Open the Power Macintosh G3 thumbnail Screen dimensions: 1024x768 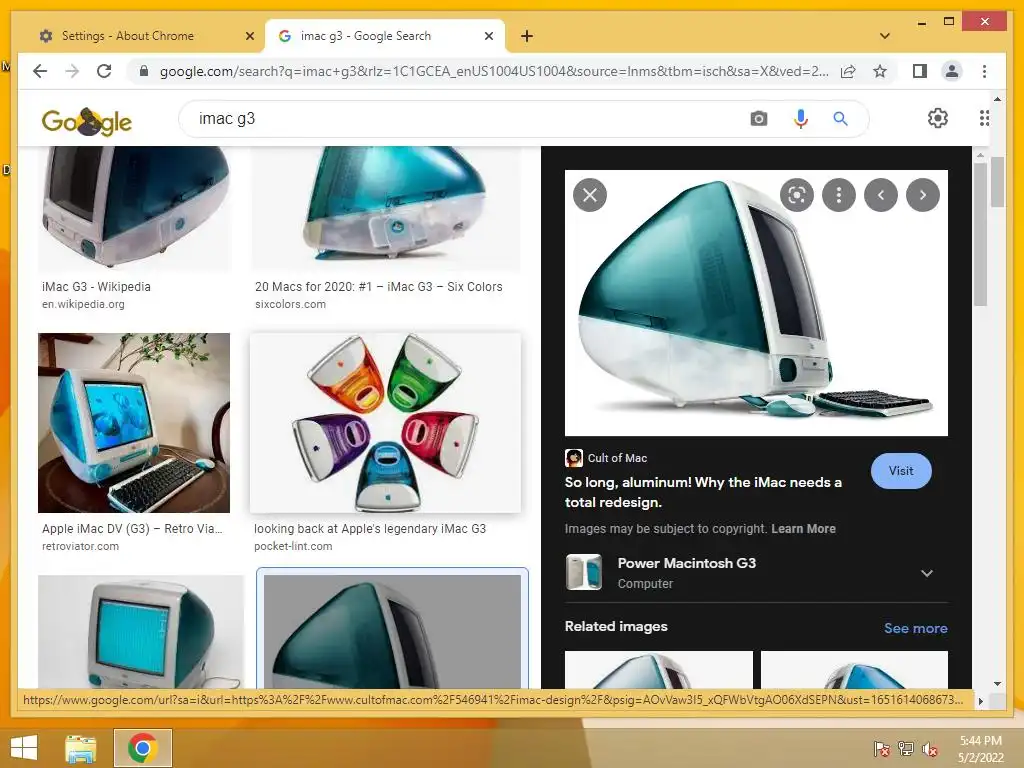(583, 572)
